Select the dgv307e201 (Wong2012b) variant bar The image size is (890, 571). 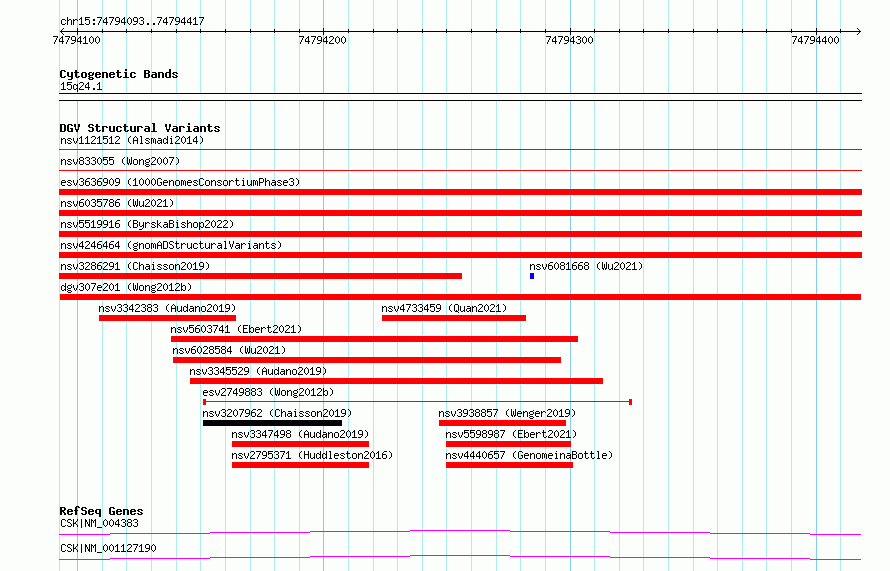tap(460, 297)
